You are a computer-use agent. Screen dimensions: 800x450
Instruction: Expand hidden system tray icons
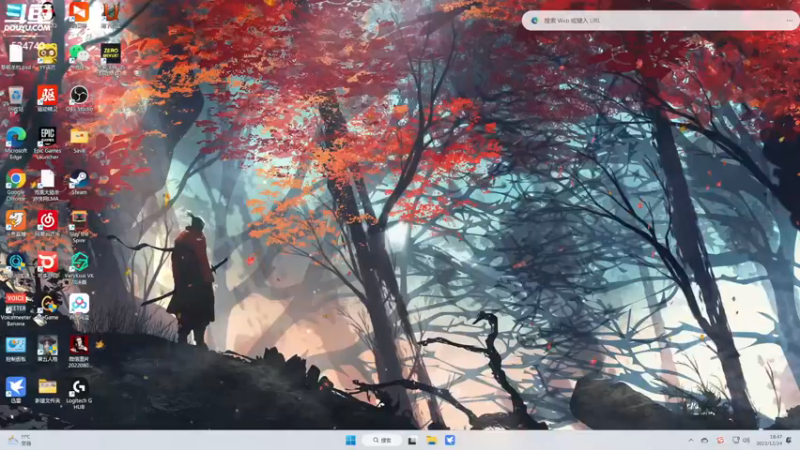coord(690,440)
